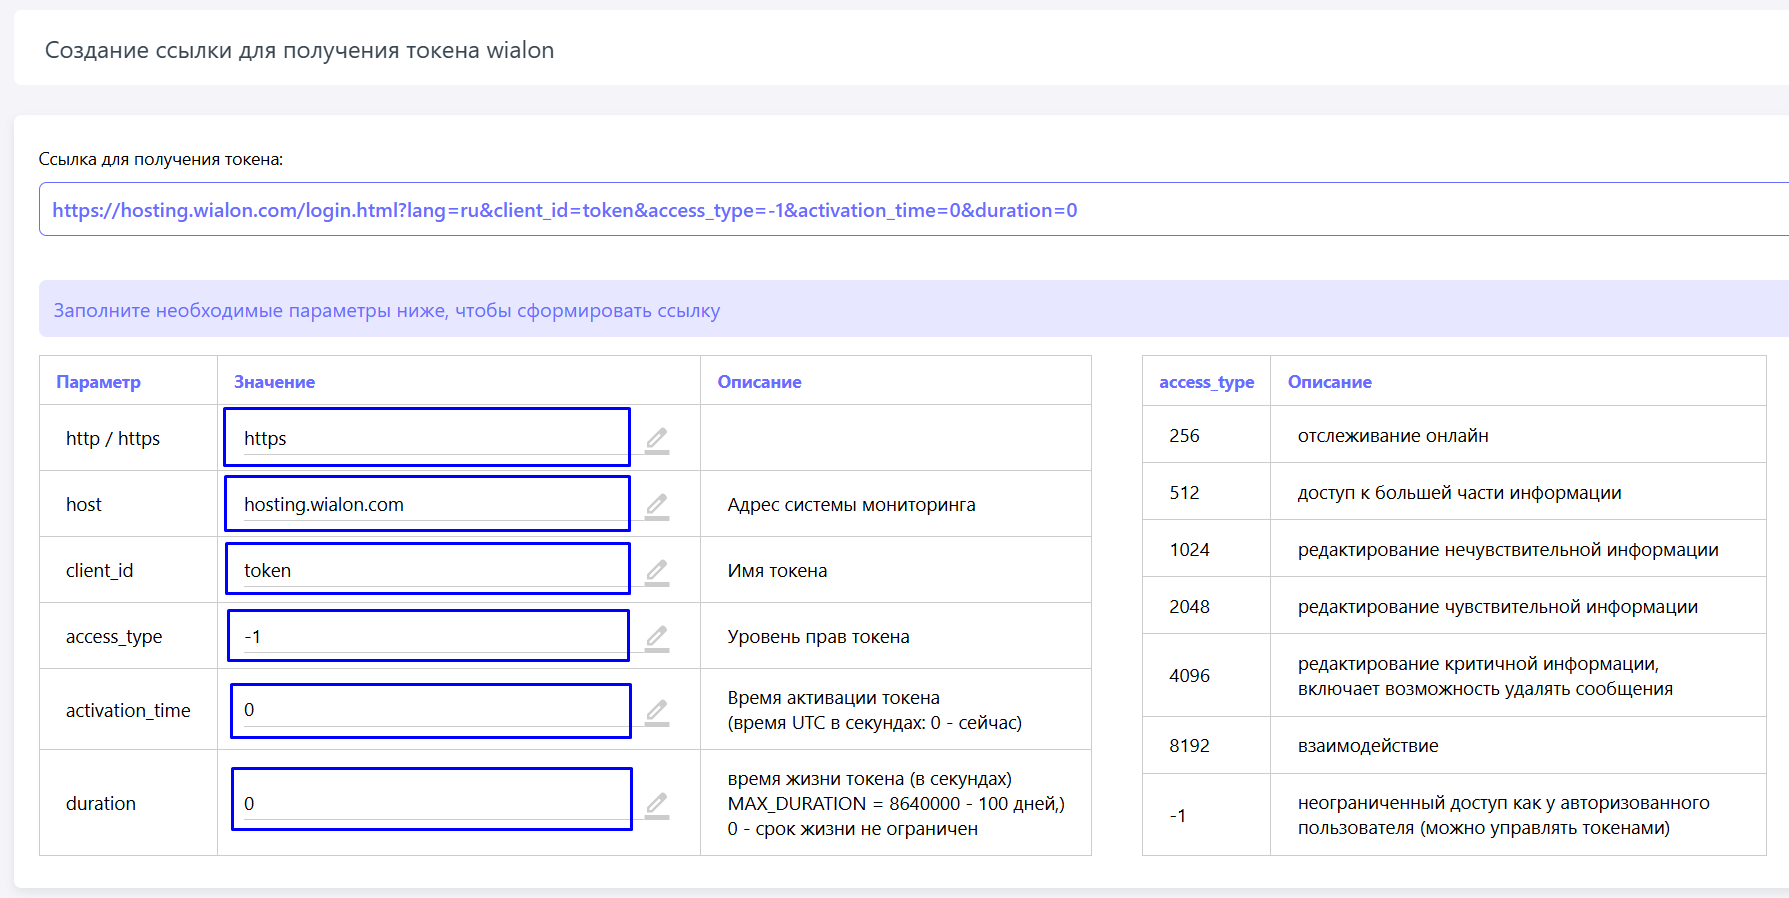The image size is (1789, 898).
Task: Click the Значение column header
Action: point(274,382)
